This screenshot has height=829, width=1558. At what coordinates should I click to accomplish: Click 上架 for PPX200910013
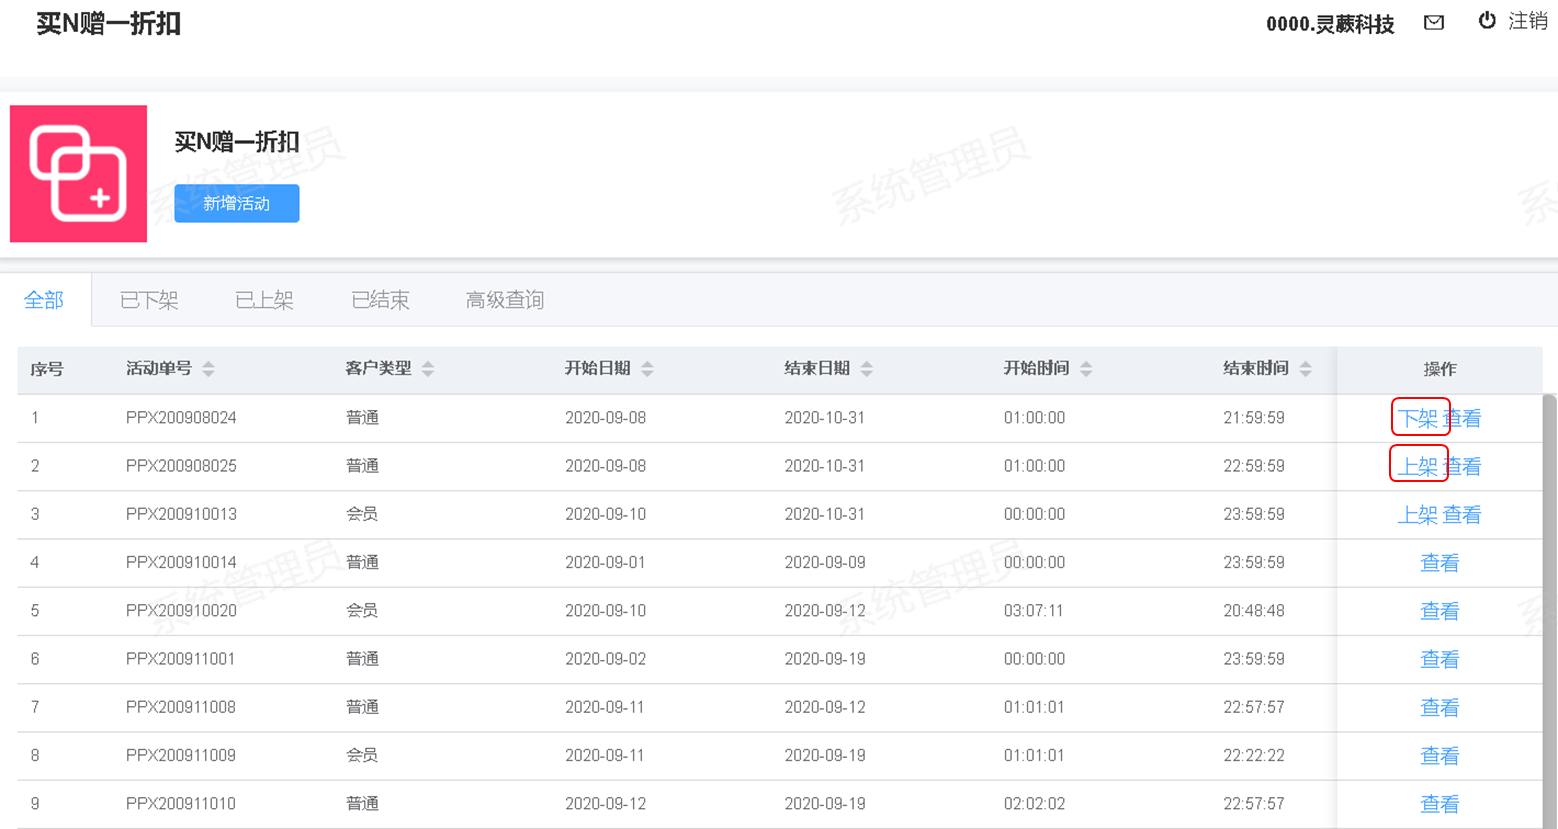point(1417,515)
